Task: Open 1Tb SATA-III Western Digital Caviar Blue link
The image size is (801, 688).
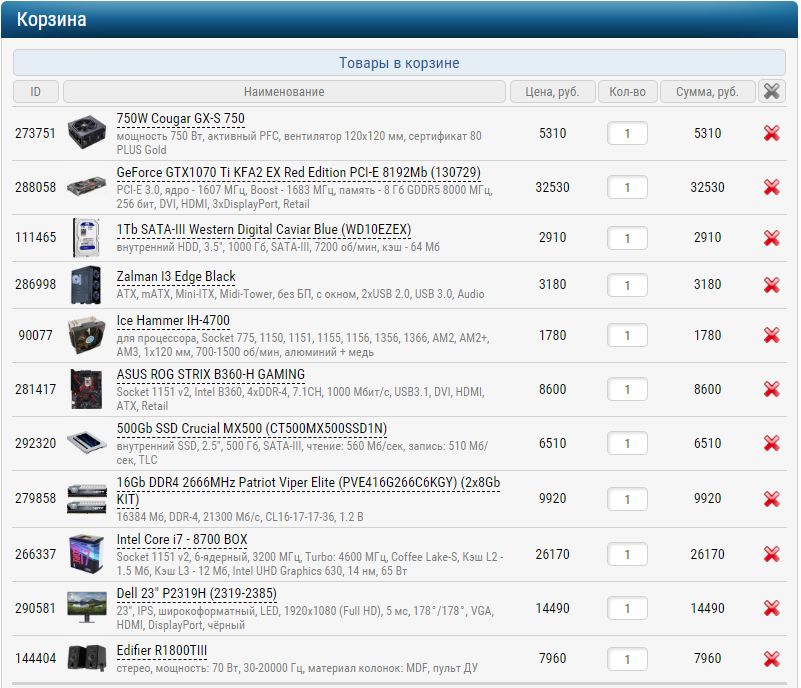Action: (264, 230)
